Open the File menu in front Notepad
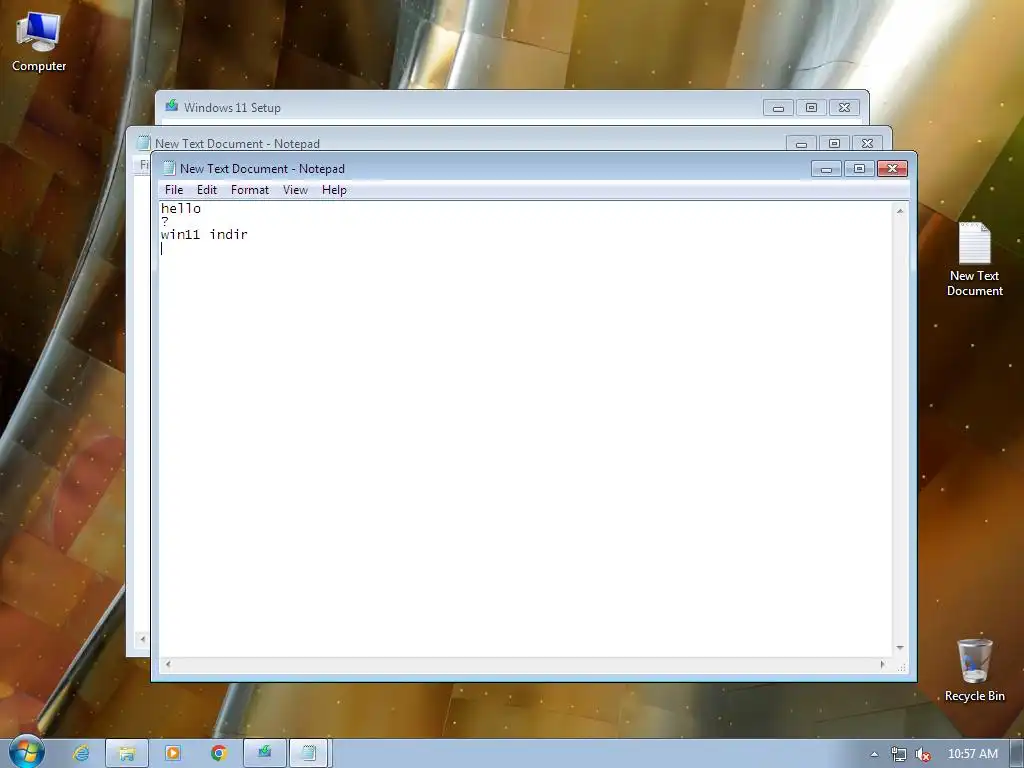This screenshot has height=768, width=1024. (174, 190)
